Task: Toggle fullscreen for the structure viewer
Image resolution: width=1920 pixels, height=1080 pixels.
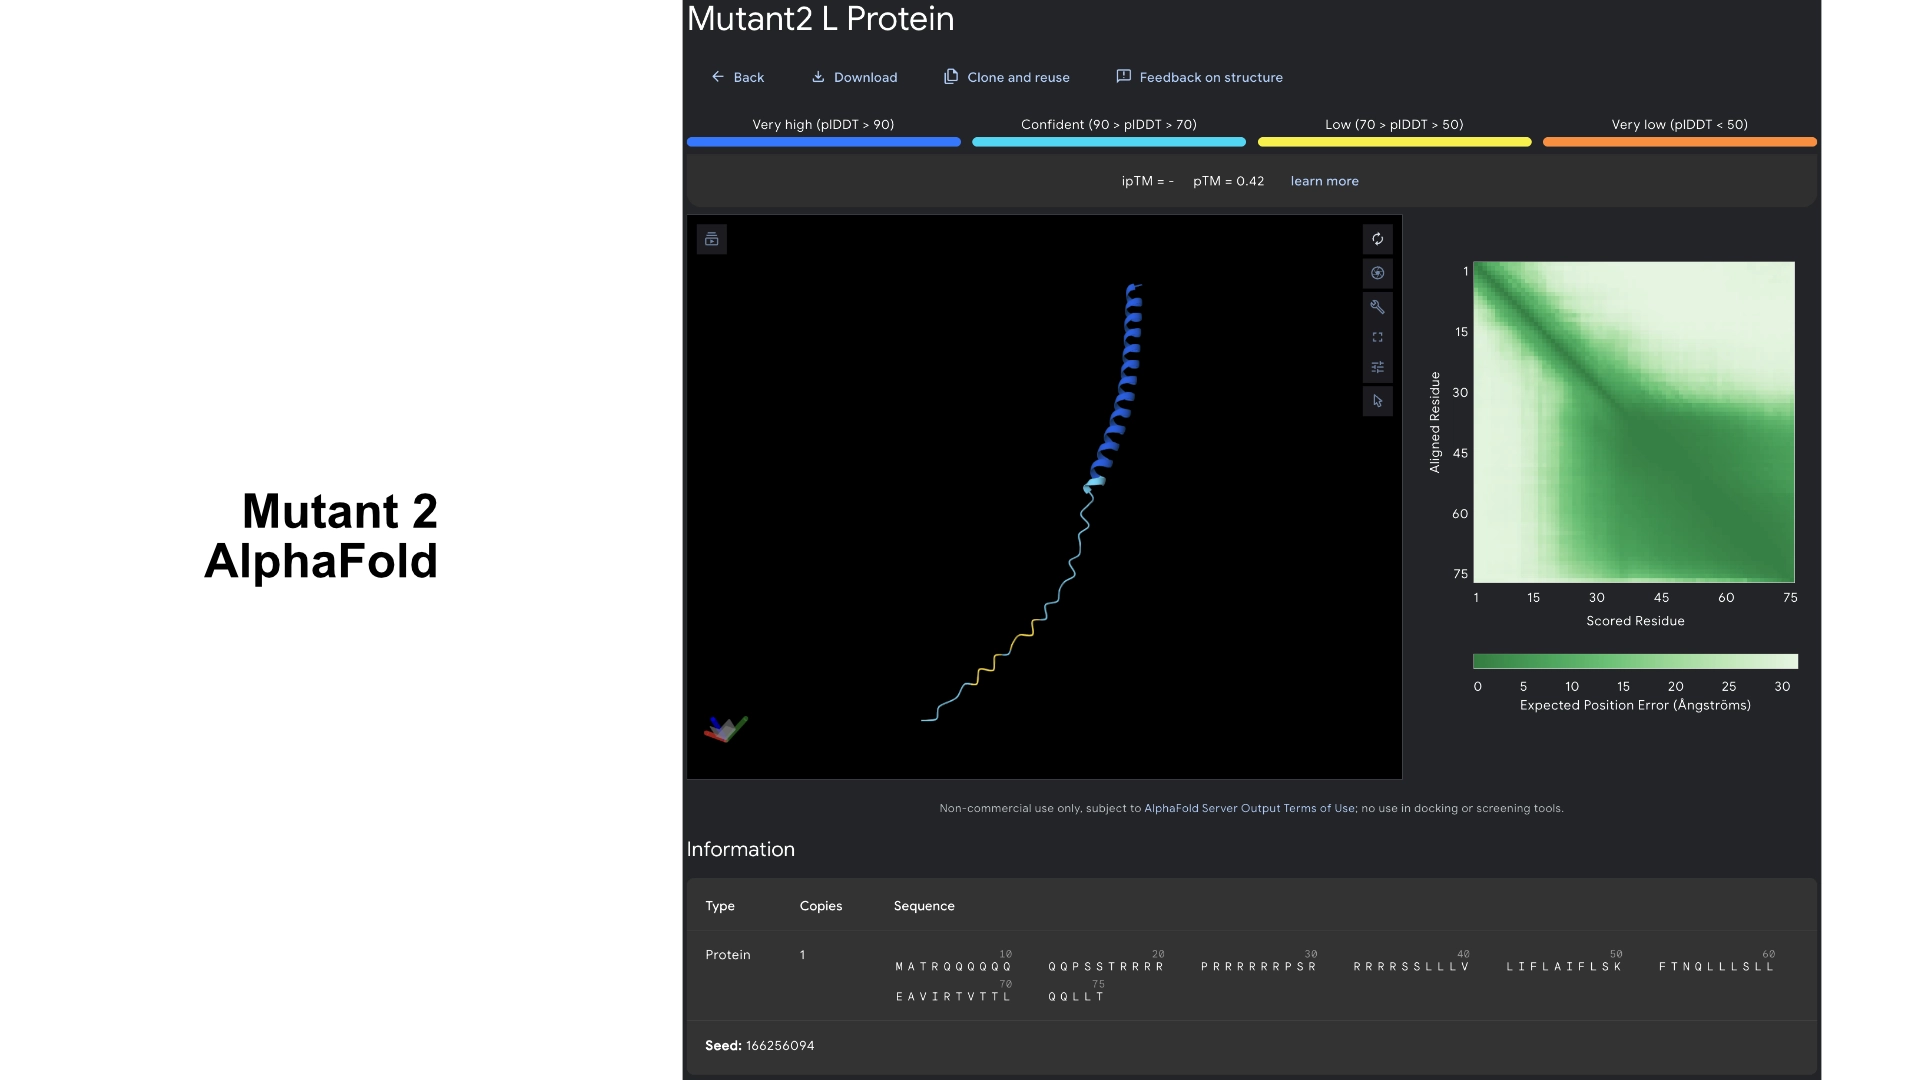Action: (x=1377, y=337)
